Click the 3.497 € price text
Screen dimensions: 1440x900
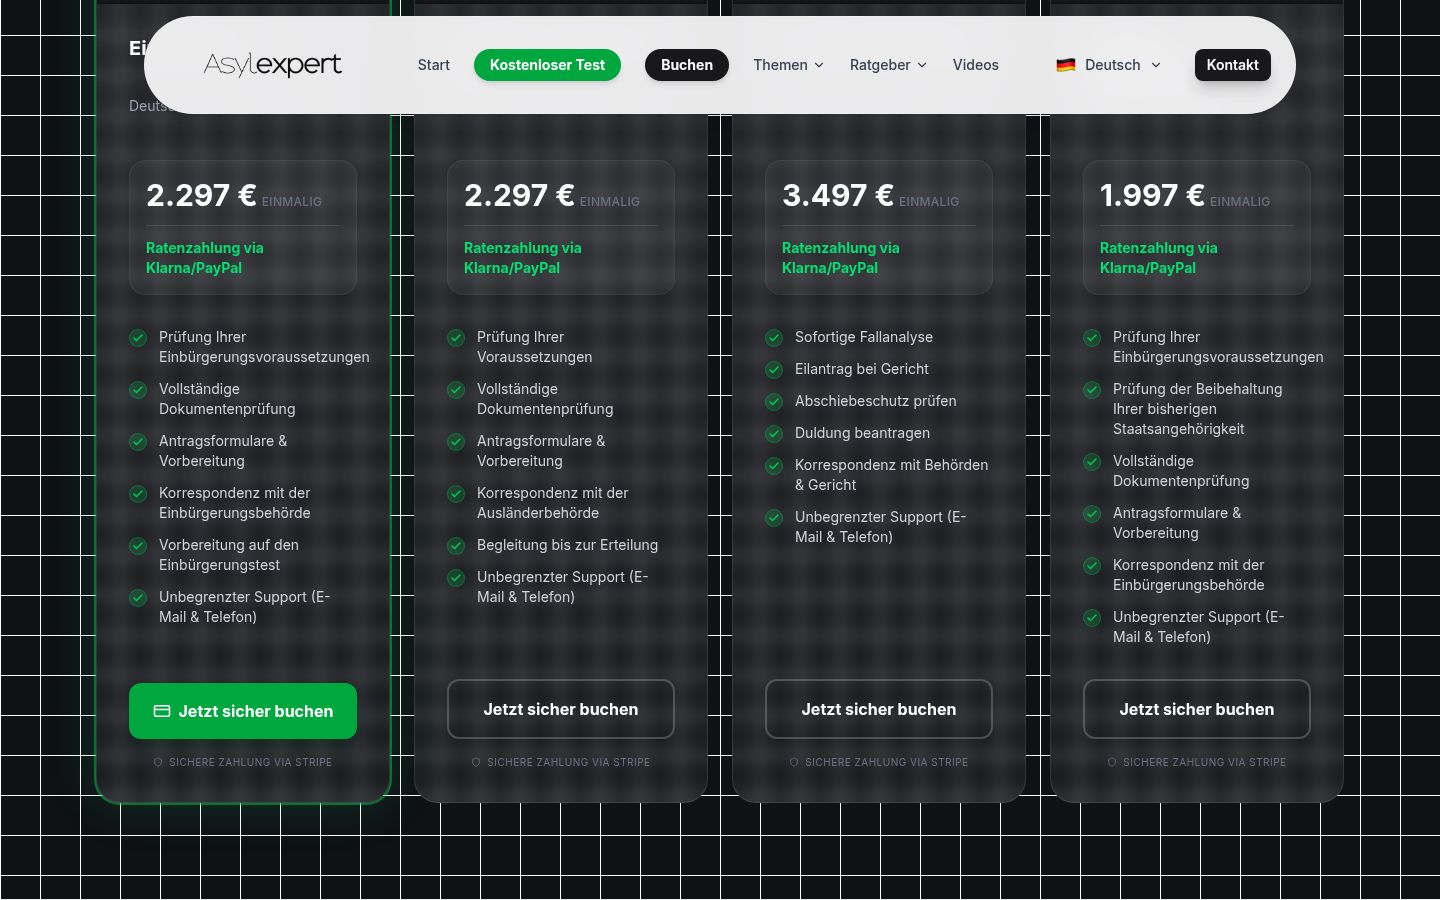(x=838, y=195)
